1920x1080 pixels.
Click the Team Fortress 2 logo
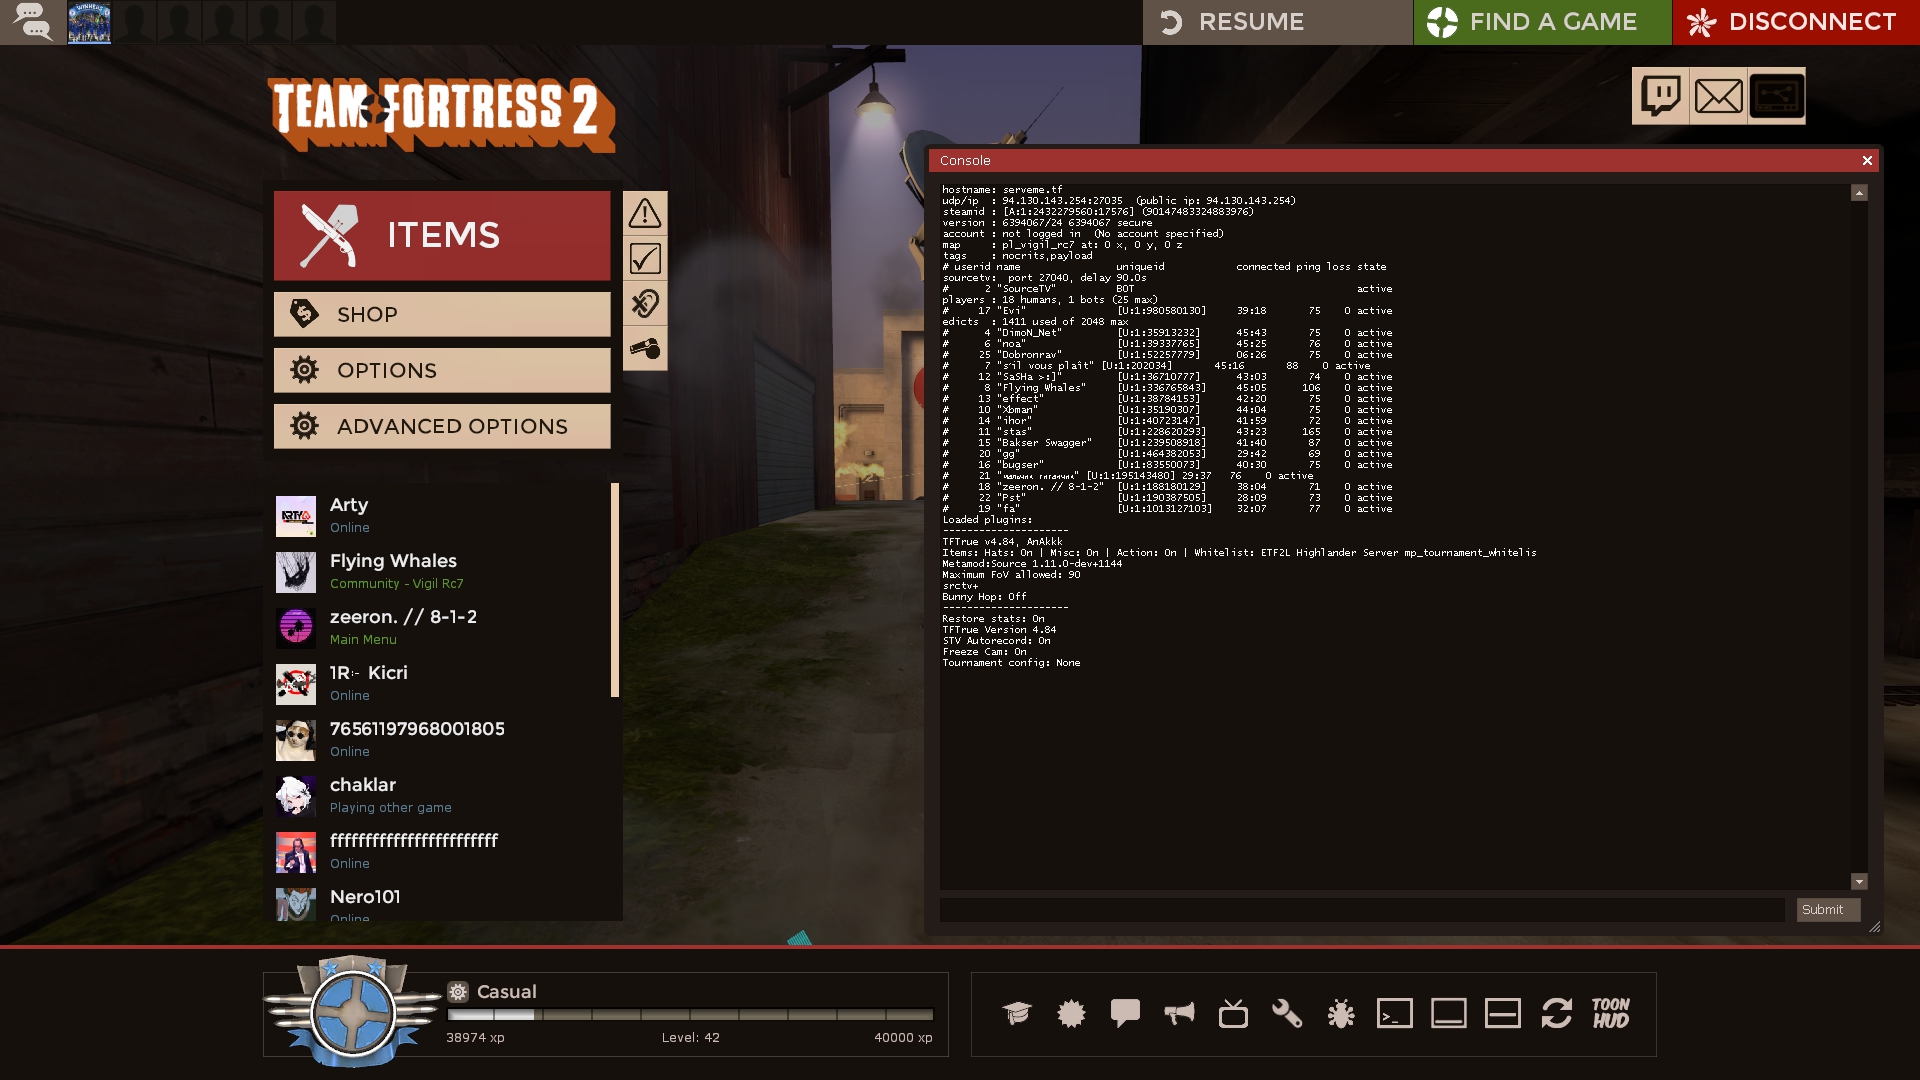coord(441,114)
